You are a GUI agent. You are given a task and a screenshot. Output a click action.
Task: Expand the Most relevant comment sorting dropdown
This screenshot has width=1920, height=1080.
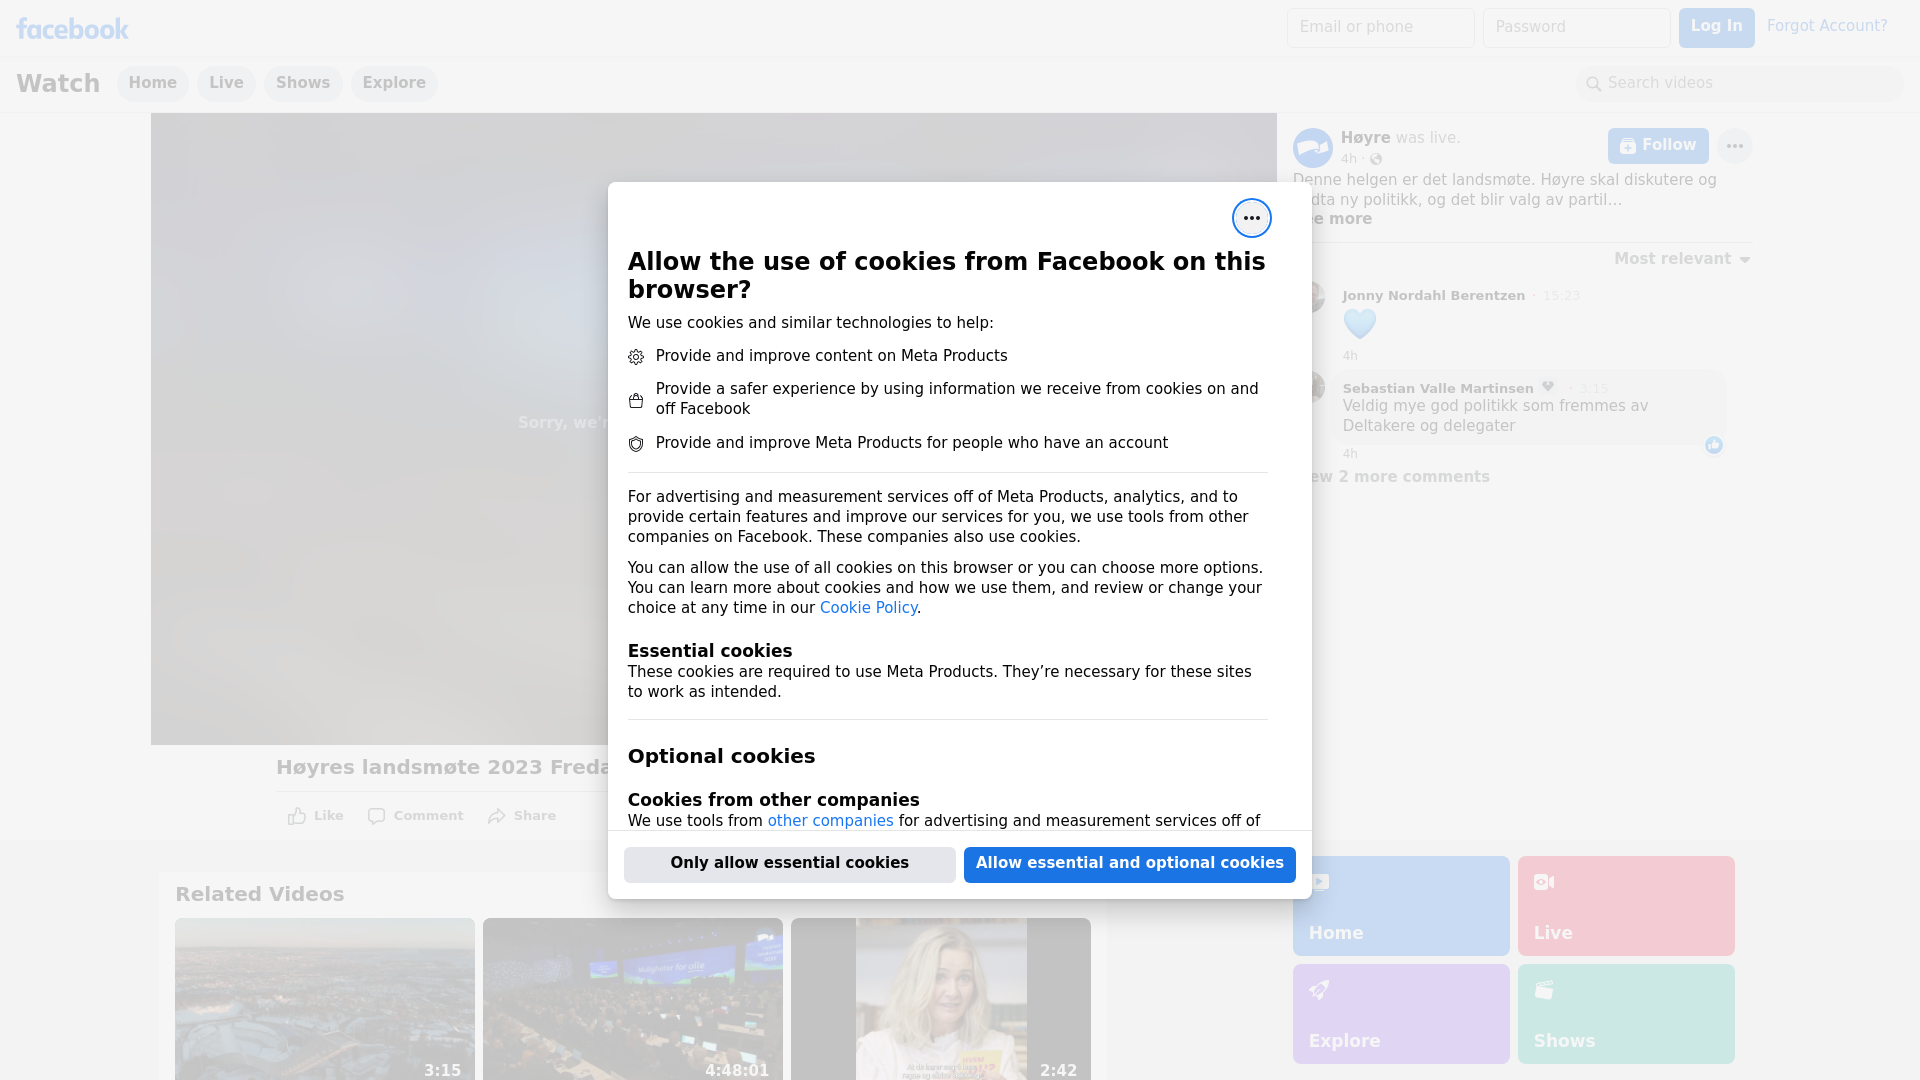click(1682, 259)
